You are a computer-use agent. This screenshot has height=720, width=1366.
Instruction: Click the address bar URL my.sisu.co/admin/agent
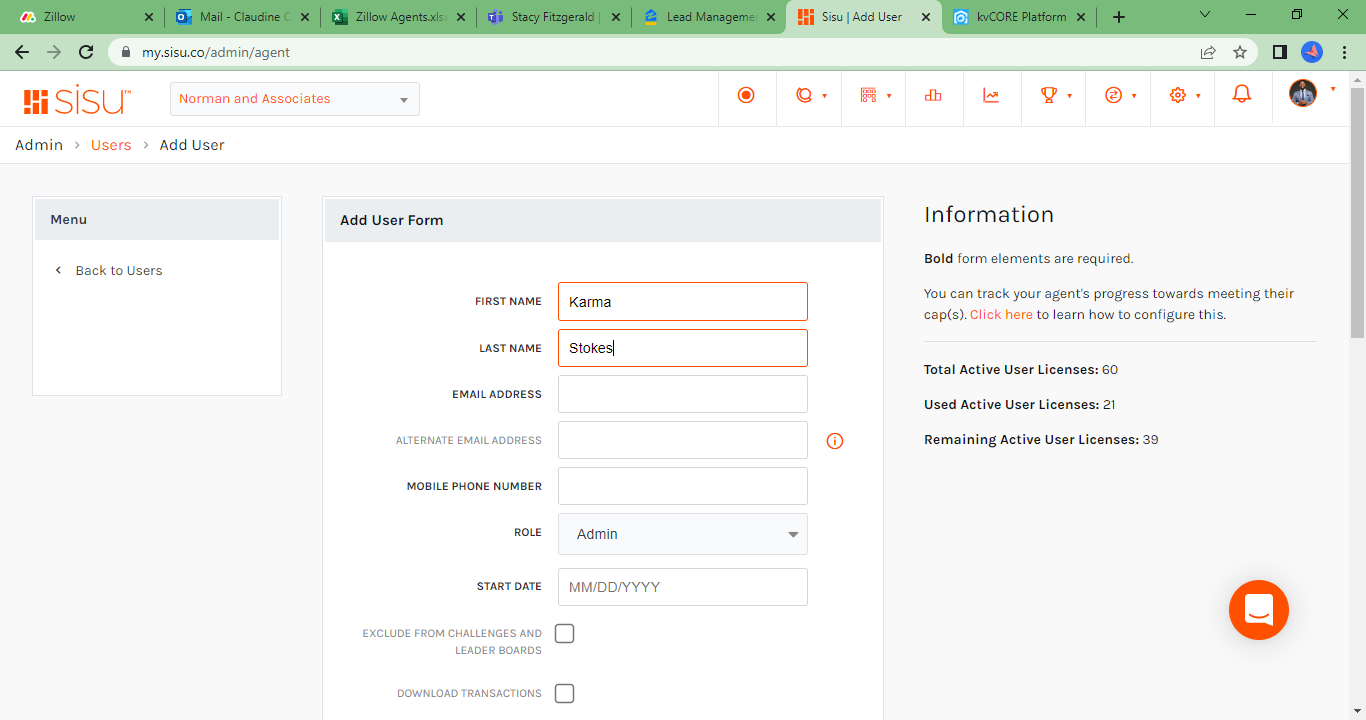click(216, 52)
